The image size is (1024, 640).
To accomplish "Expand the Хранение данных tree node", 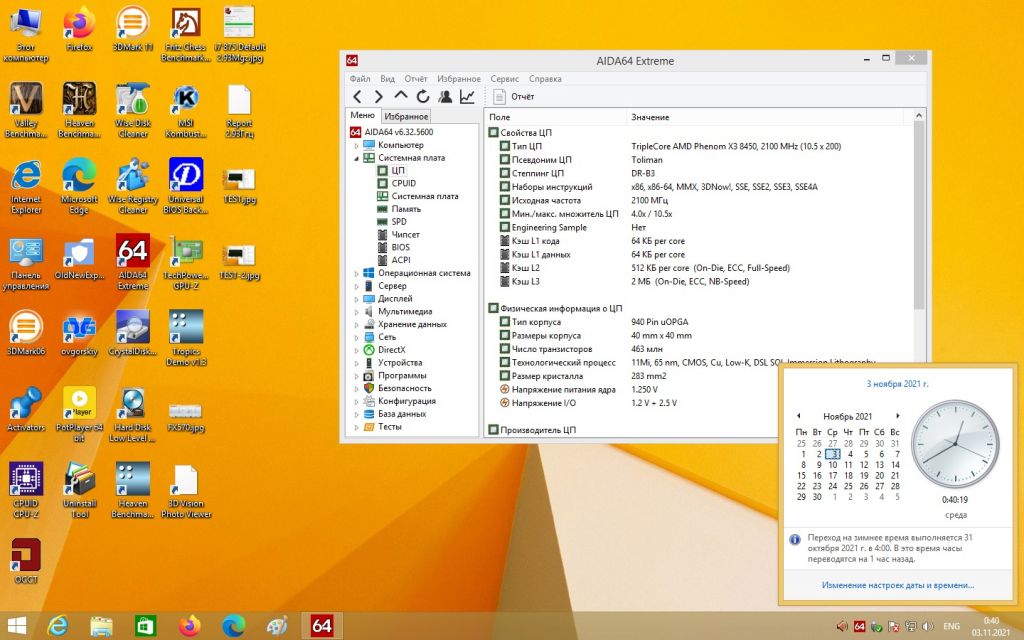I will click(357, 325).
